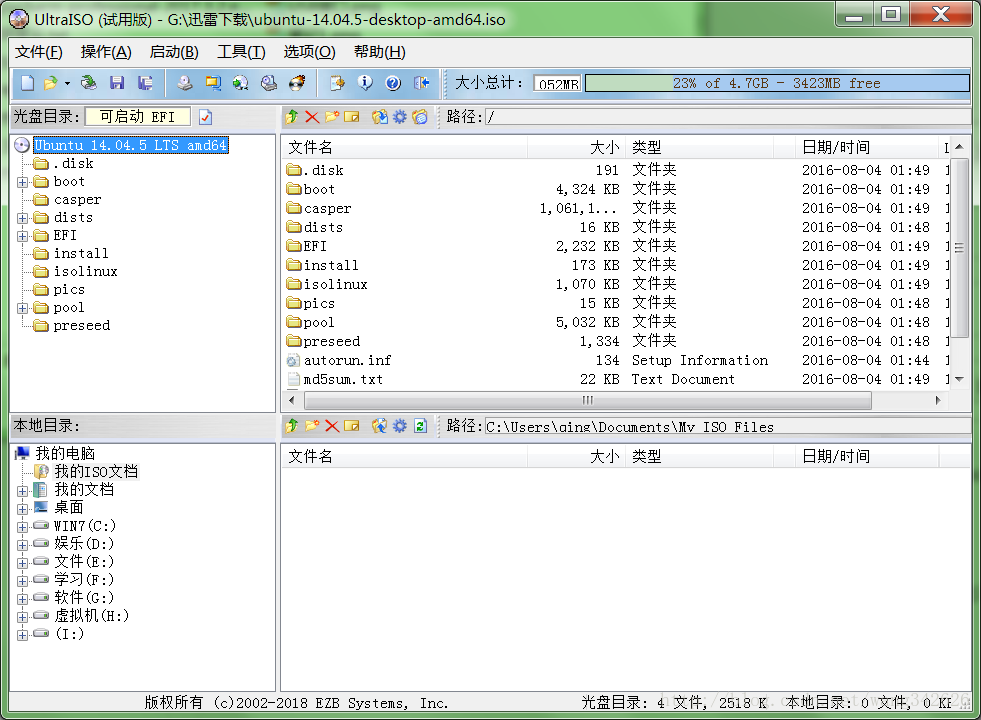Screen dimensions: 981x720
Task: Open the 文件(F) menu
Action: click(x=39, y=52)
